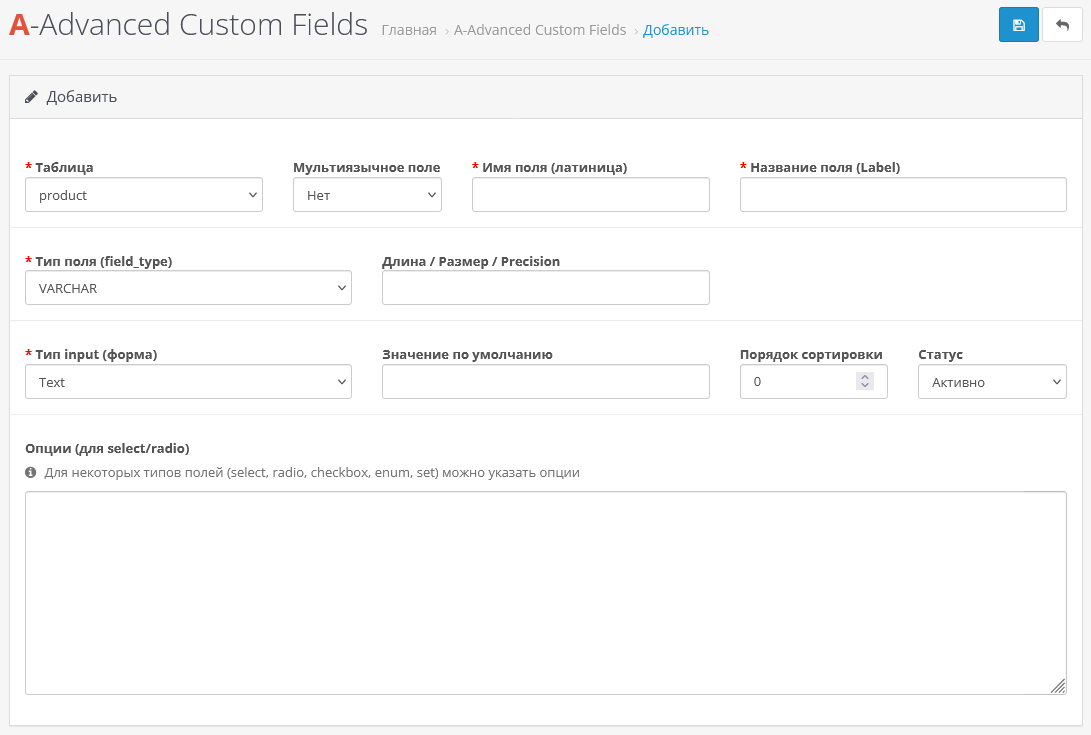1091x735 pixels.
Task: Click the red A logo in title
Action: coord(19,26)
